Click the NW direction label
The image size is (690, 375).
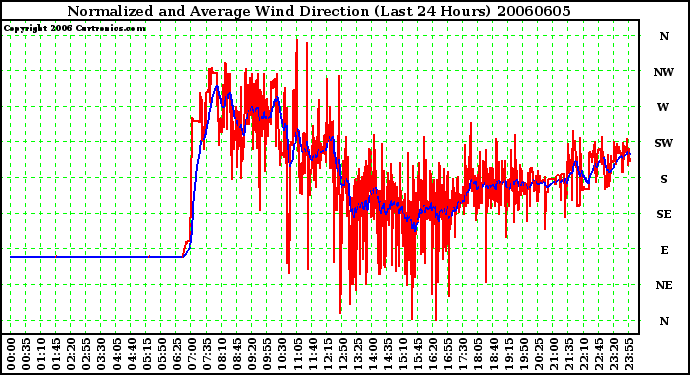664,72
